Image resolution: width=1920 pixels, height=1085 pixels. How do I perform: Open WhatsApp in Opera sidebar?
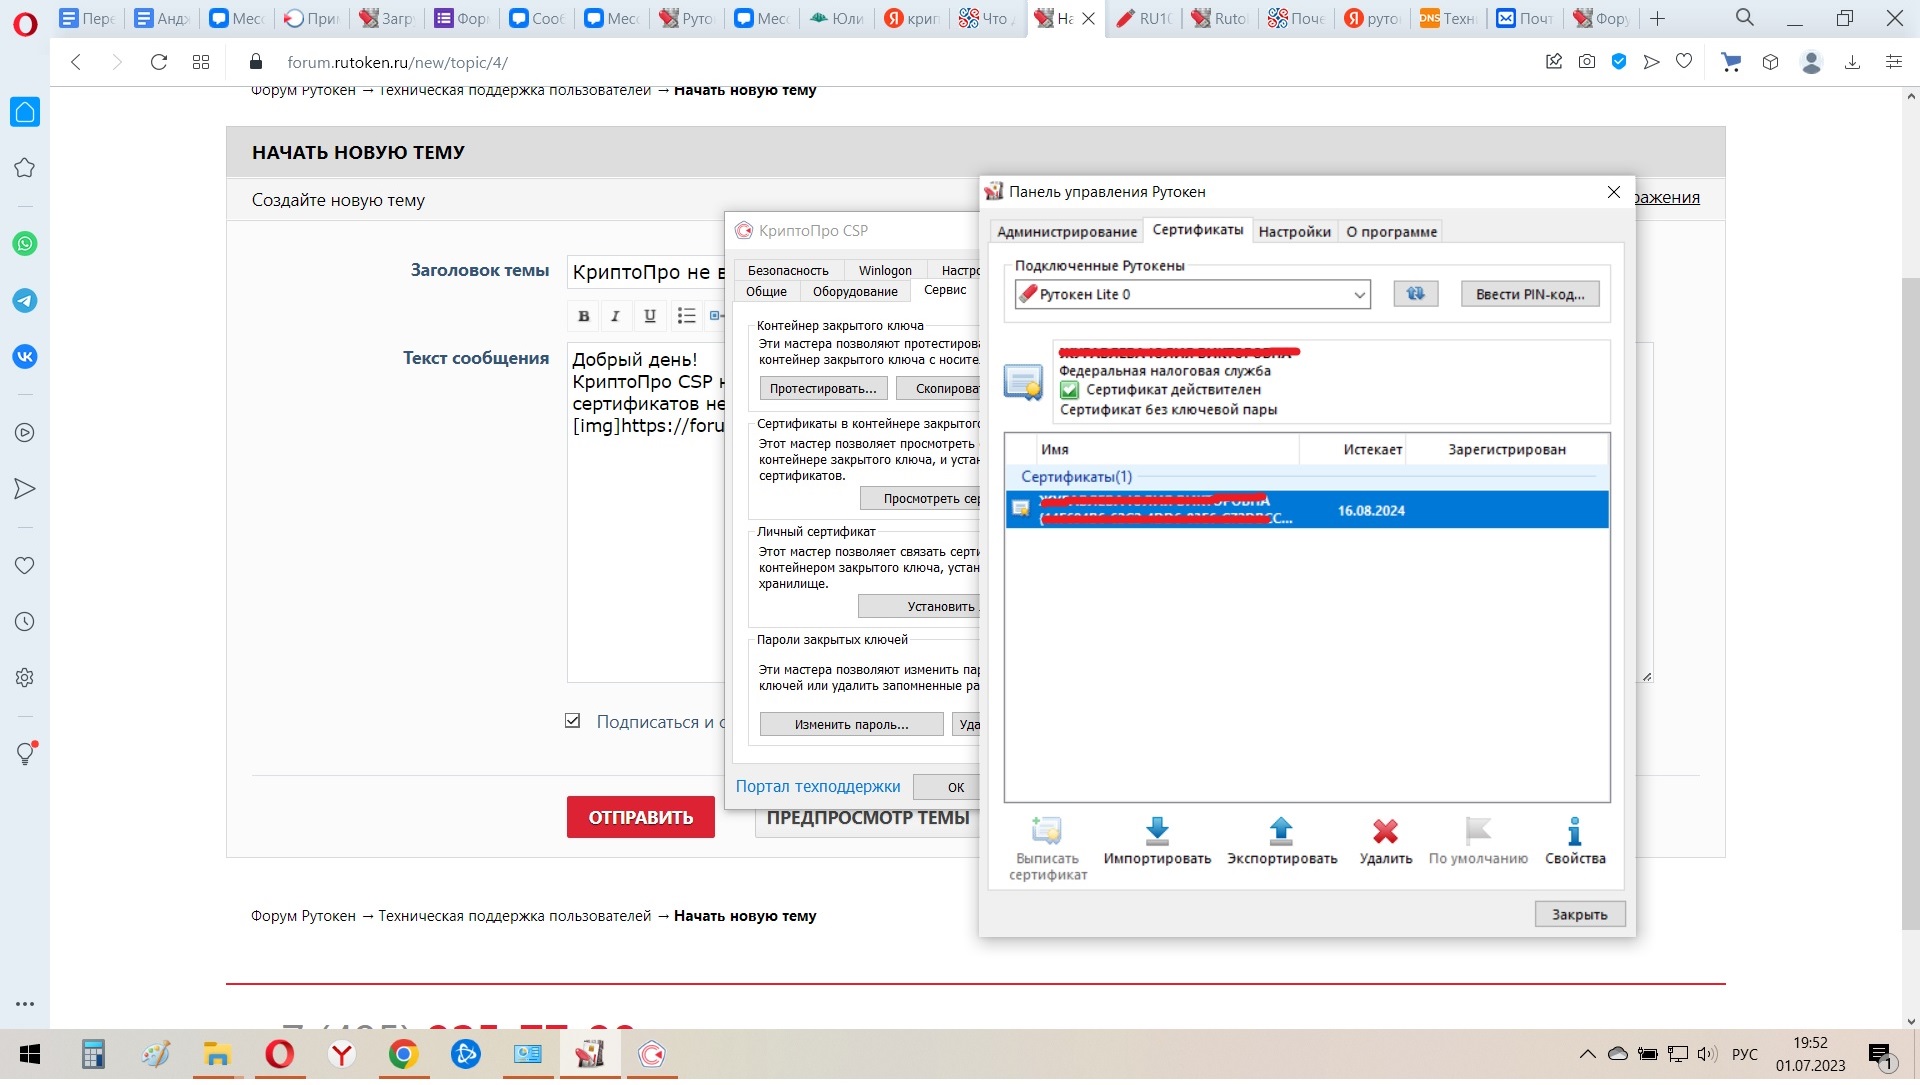(x=25, y=244)
